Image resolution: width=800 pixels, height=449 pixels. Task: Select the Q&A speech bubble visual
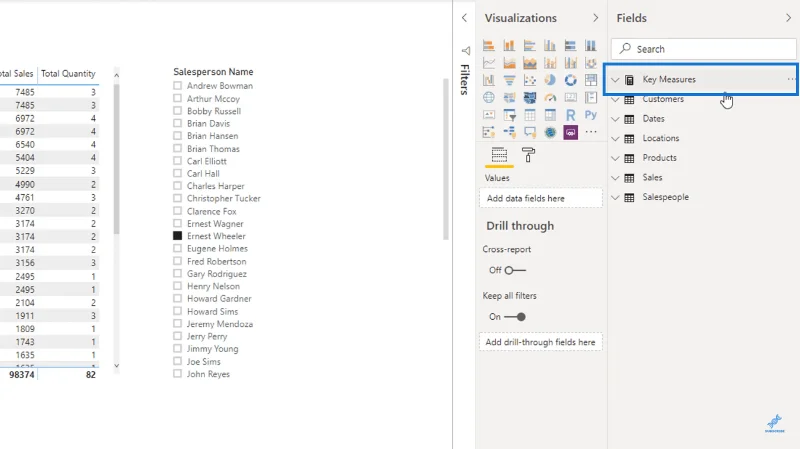point(530,133)
